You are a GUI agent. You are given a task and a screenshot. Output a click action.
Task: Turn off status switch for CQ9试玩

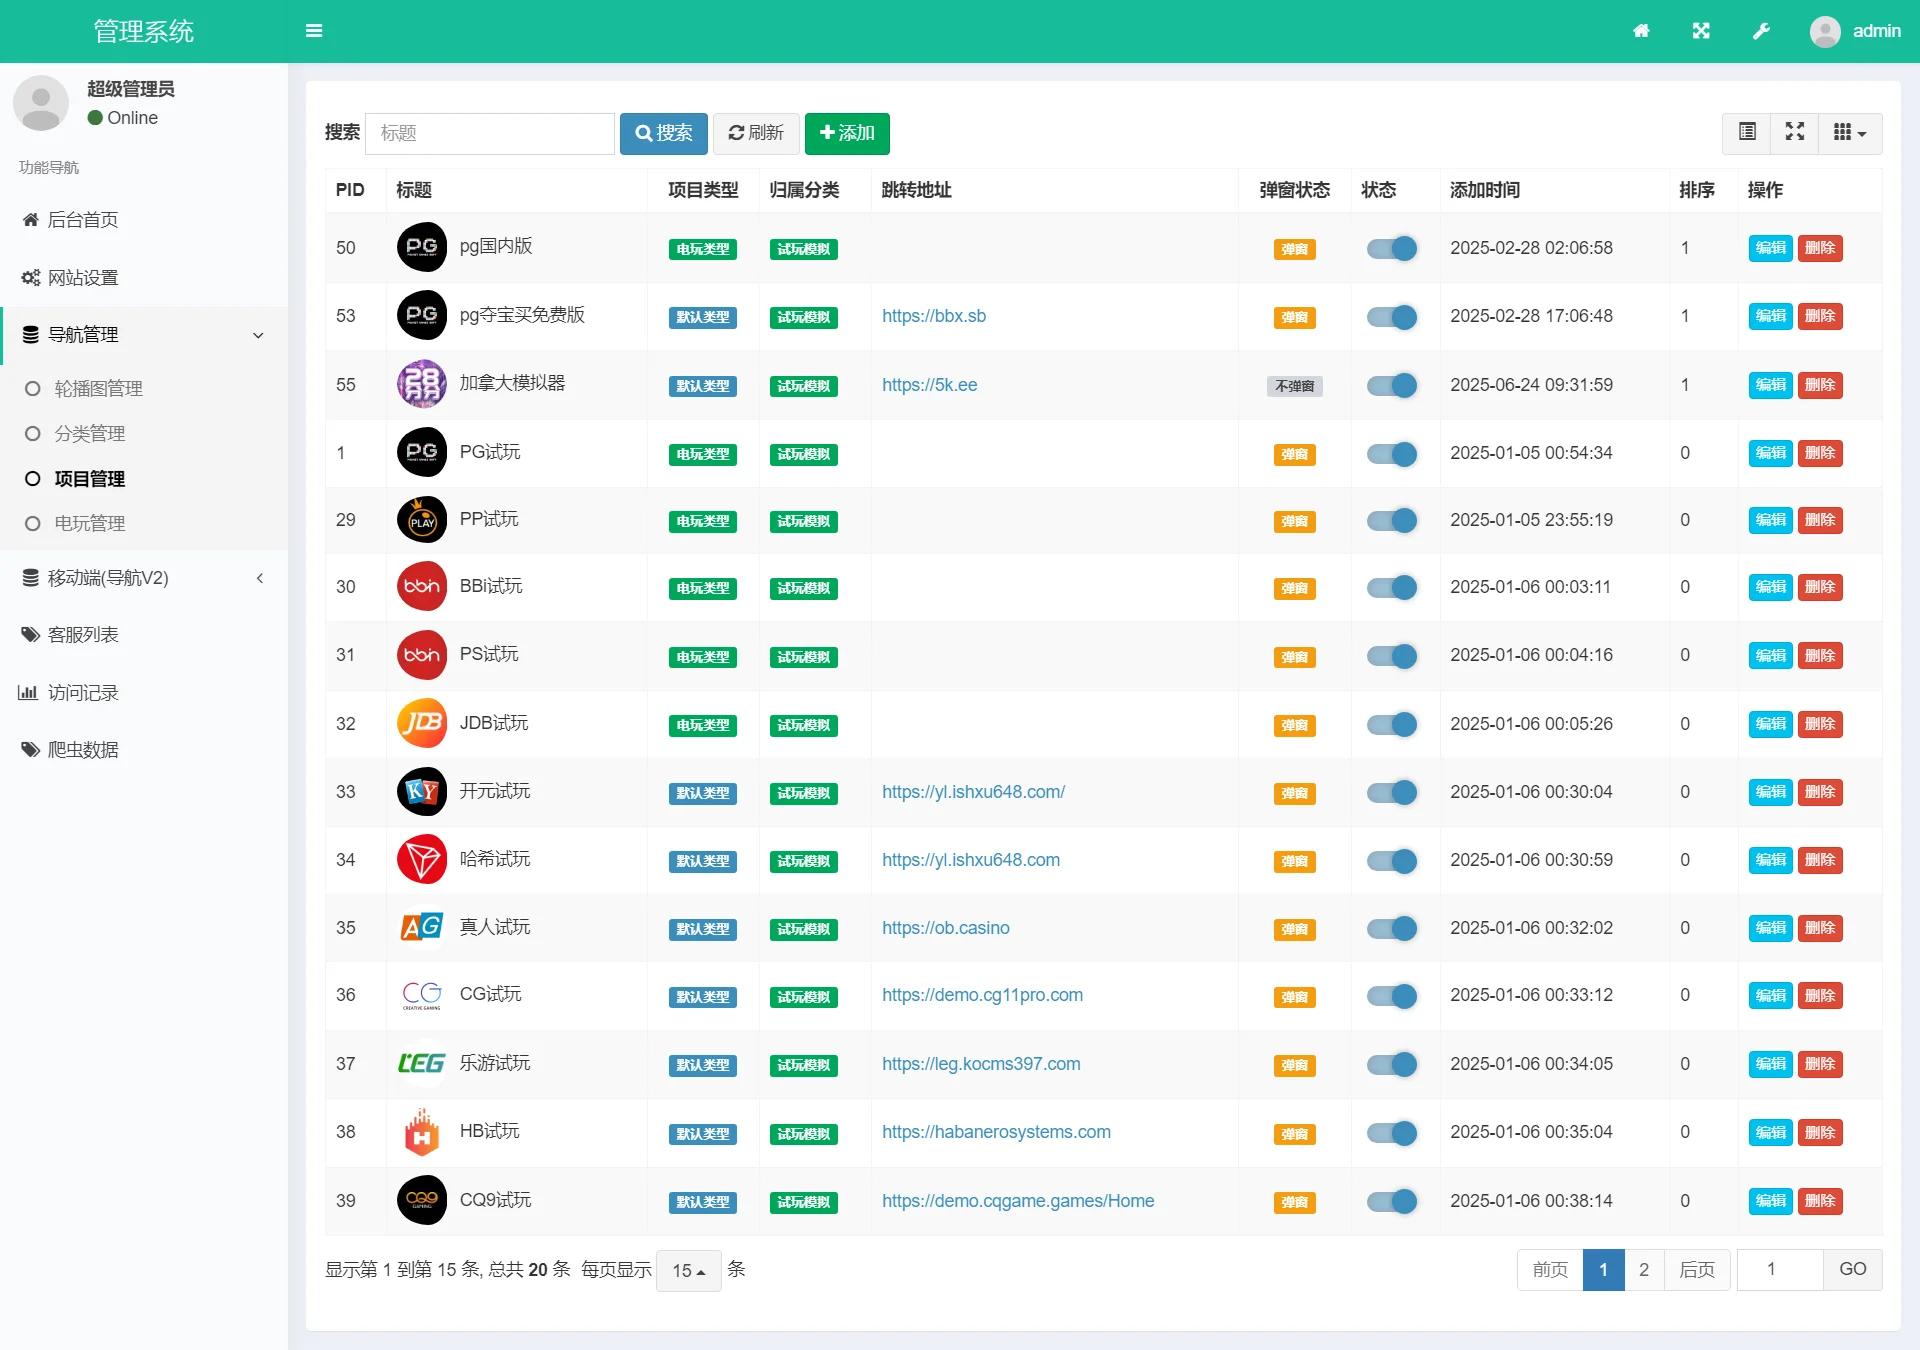pyautogui.click(x=1392, y=1201)
